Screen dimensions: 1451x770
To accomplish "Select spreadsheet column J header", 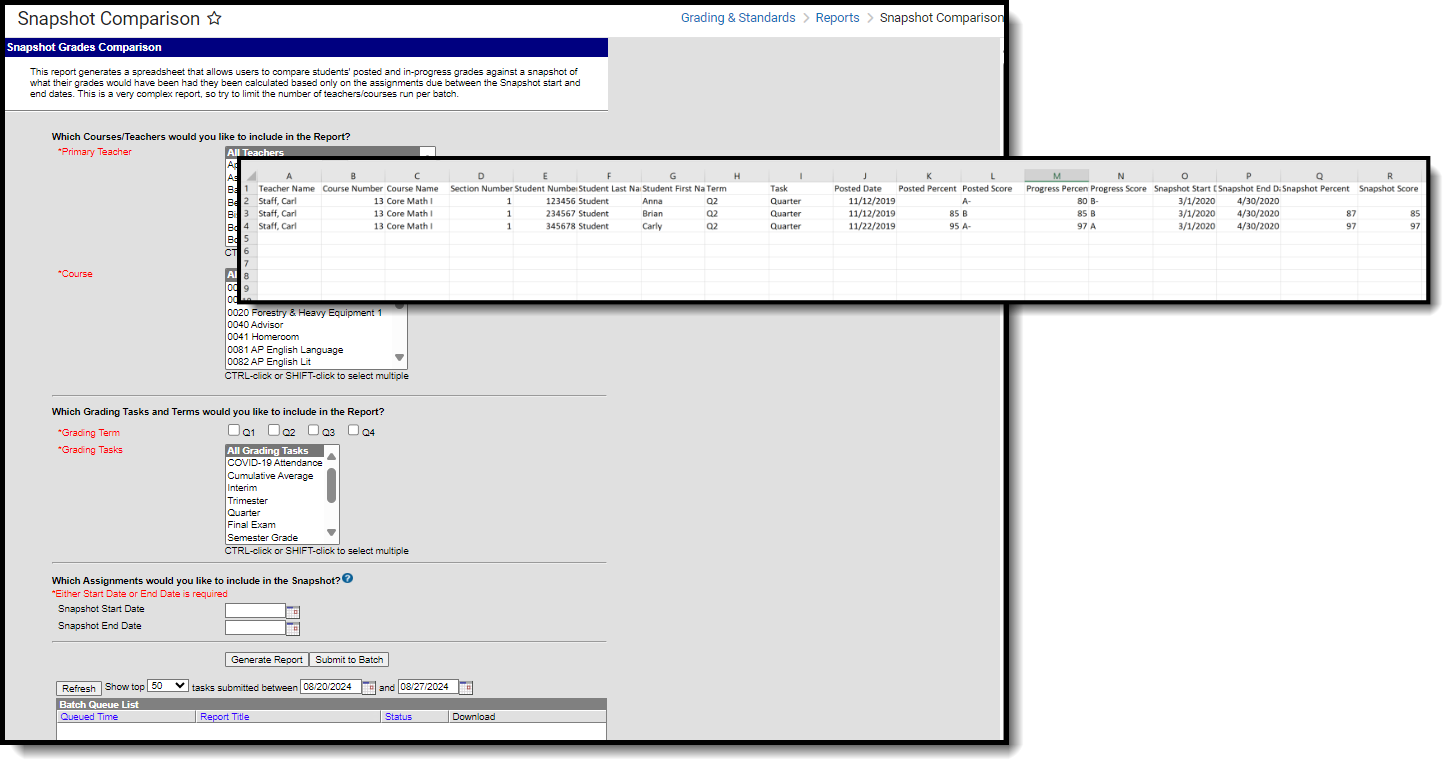I will [864, 175].
